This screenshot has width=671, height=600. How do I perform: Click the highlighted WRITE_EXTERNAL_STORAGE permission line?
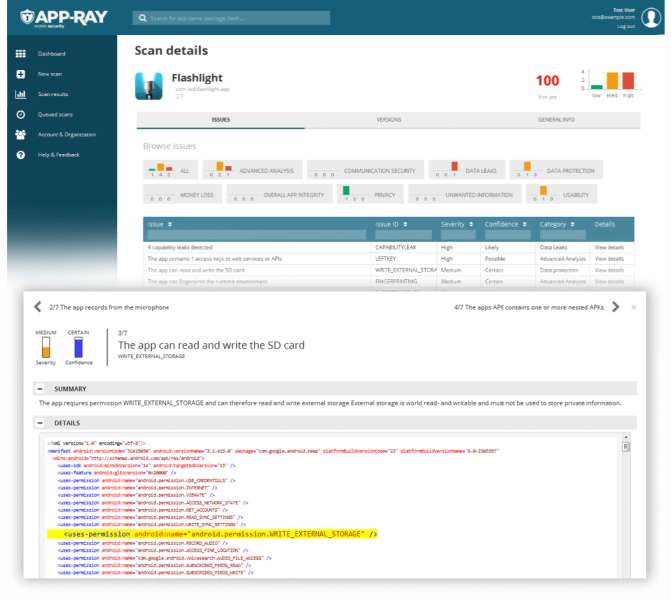pos(212,534)
